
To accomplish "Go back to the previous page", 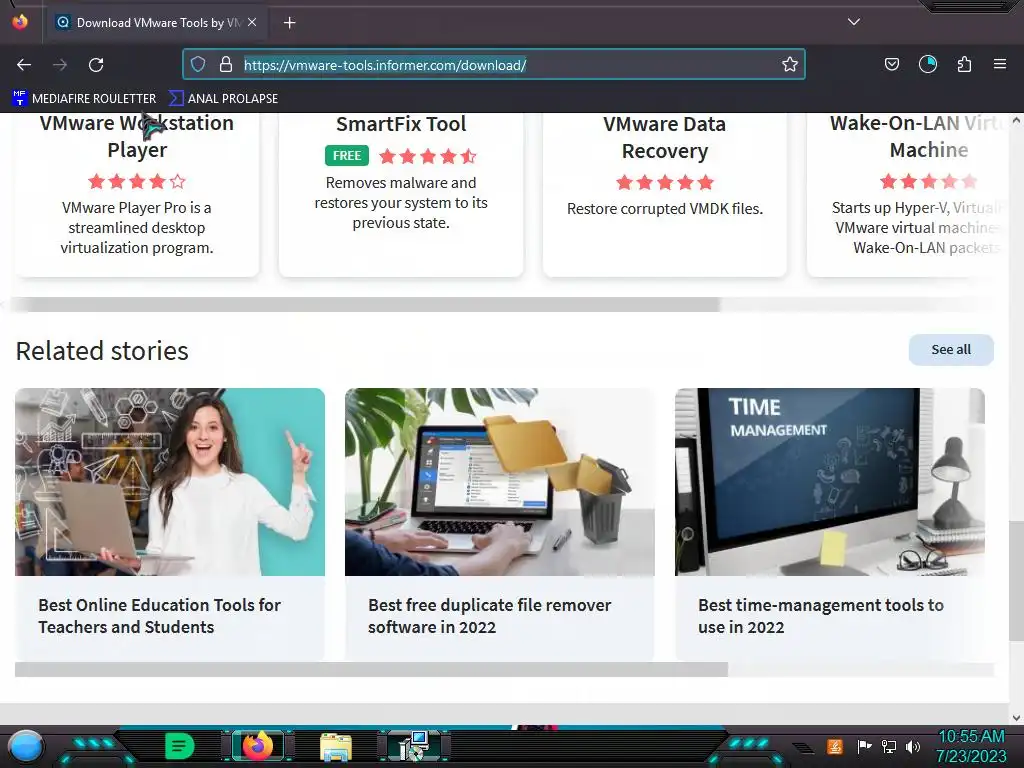I will 24,65.
